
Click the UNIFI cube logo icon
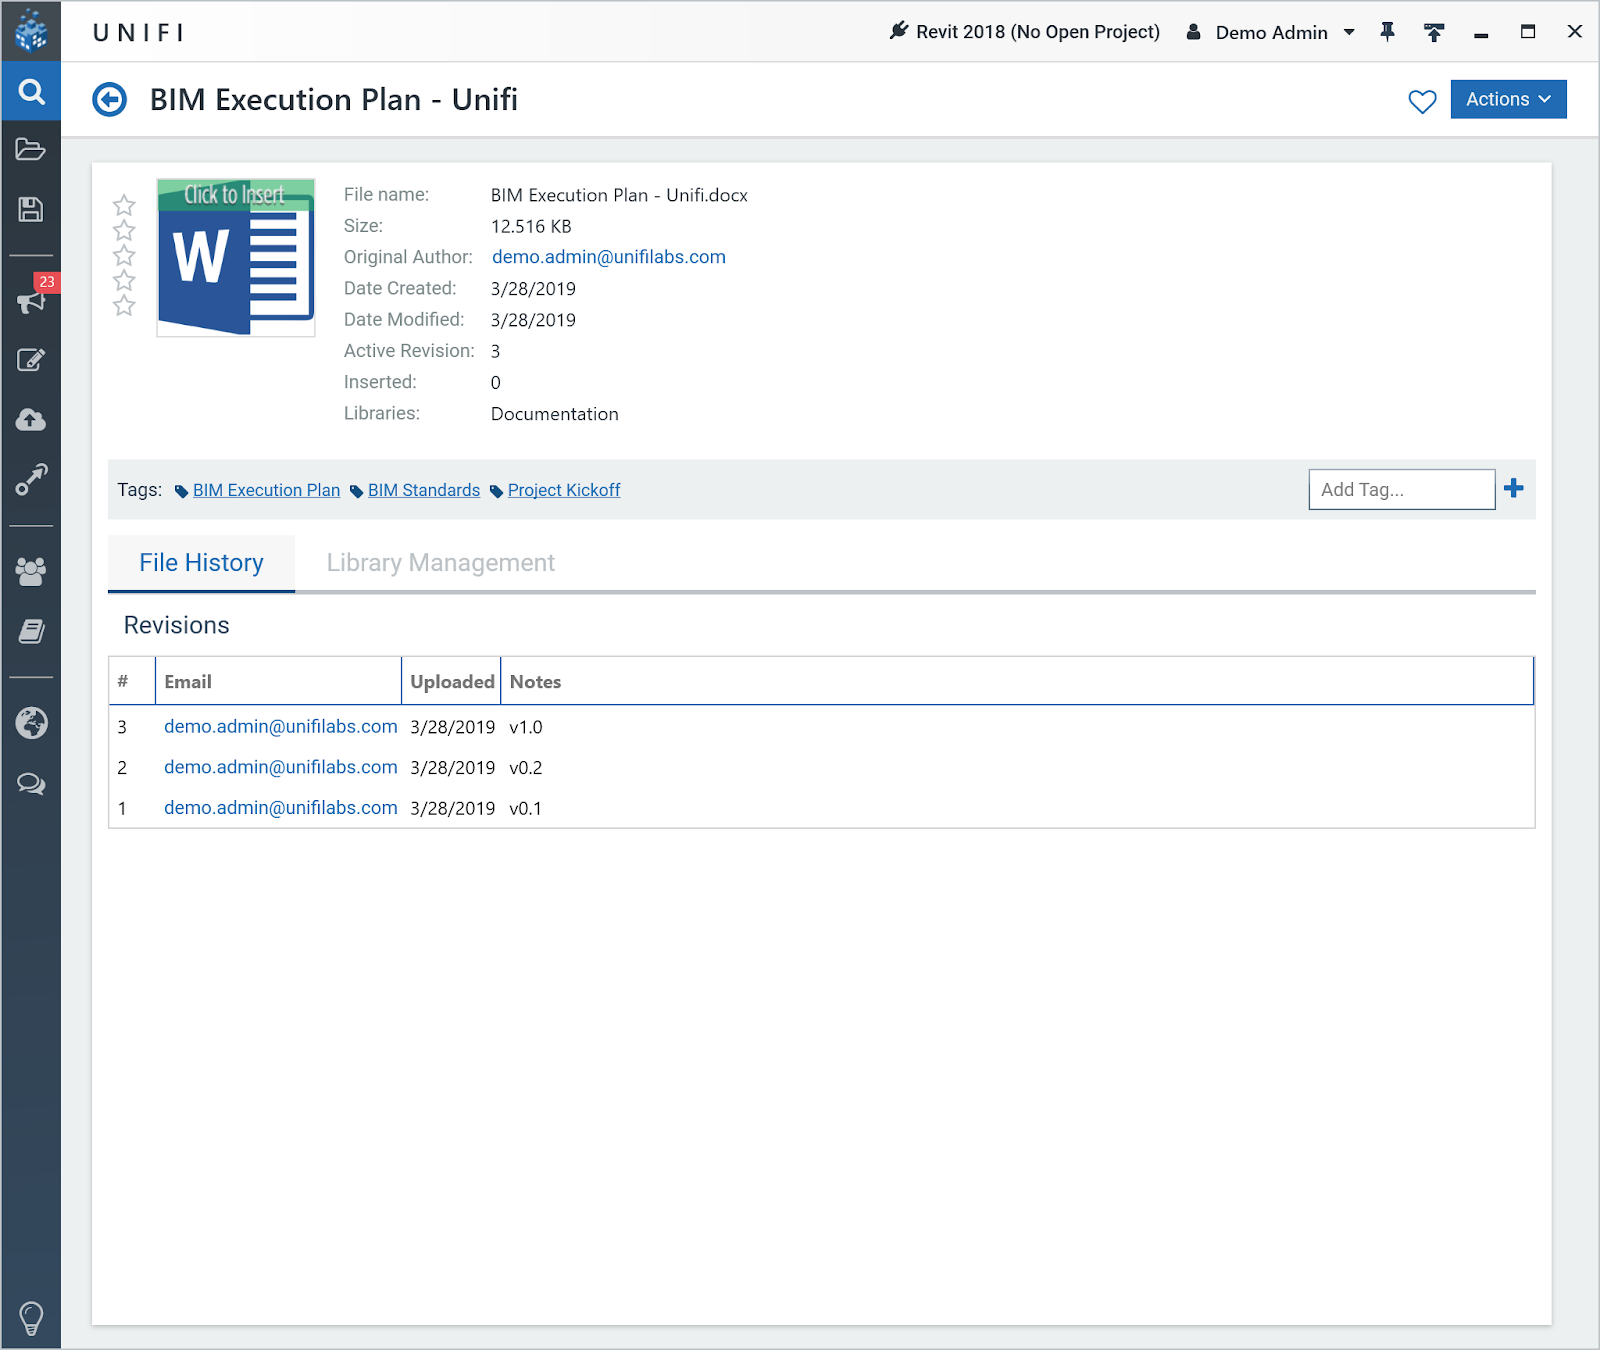coord(31,31)
